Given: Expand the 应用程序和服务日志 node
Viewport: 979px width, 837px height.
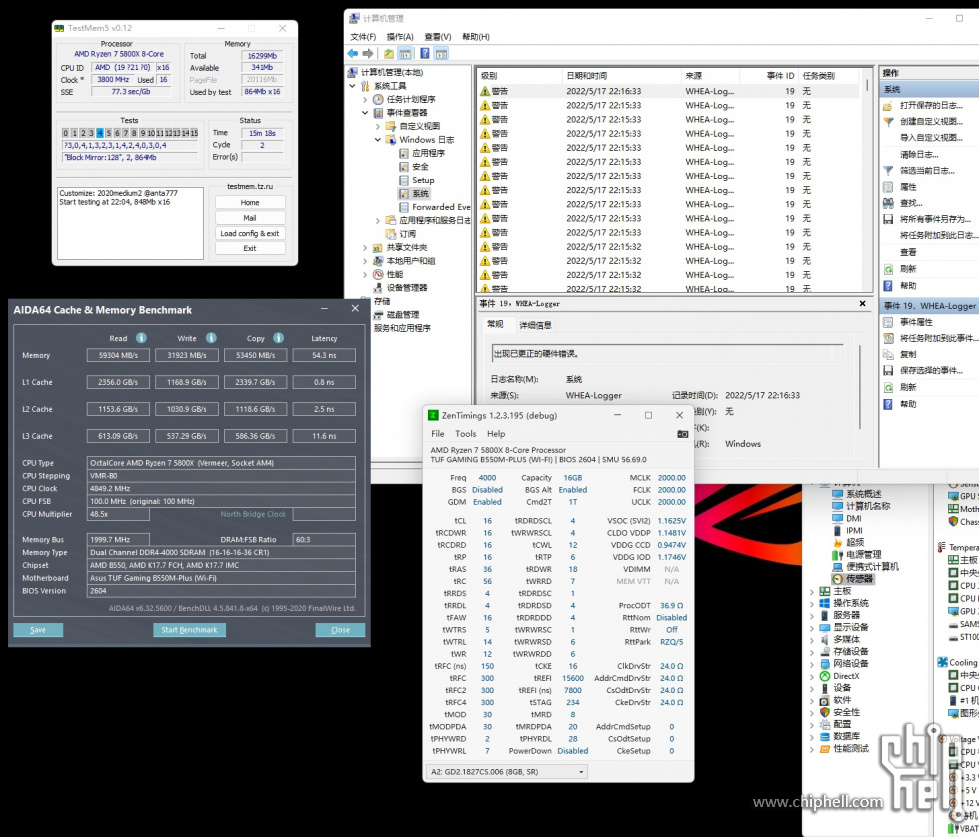Looking at the screenshot, I should (x=378, y=220).
